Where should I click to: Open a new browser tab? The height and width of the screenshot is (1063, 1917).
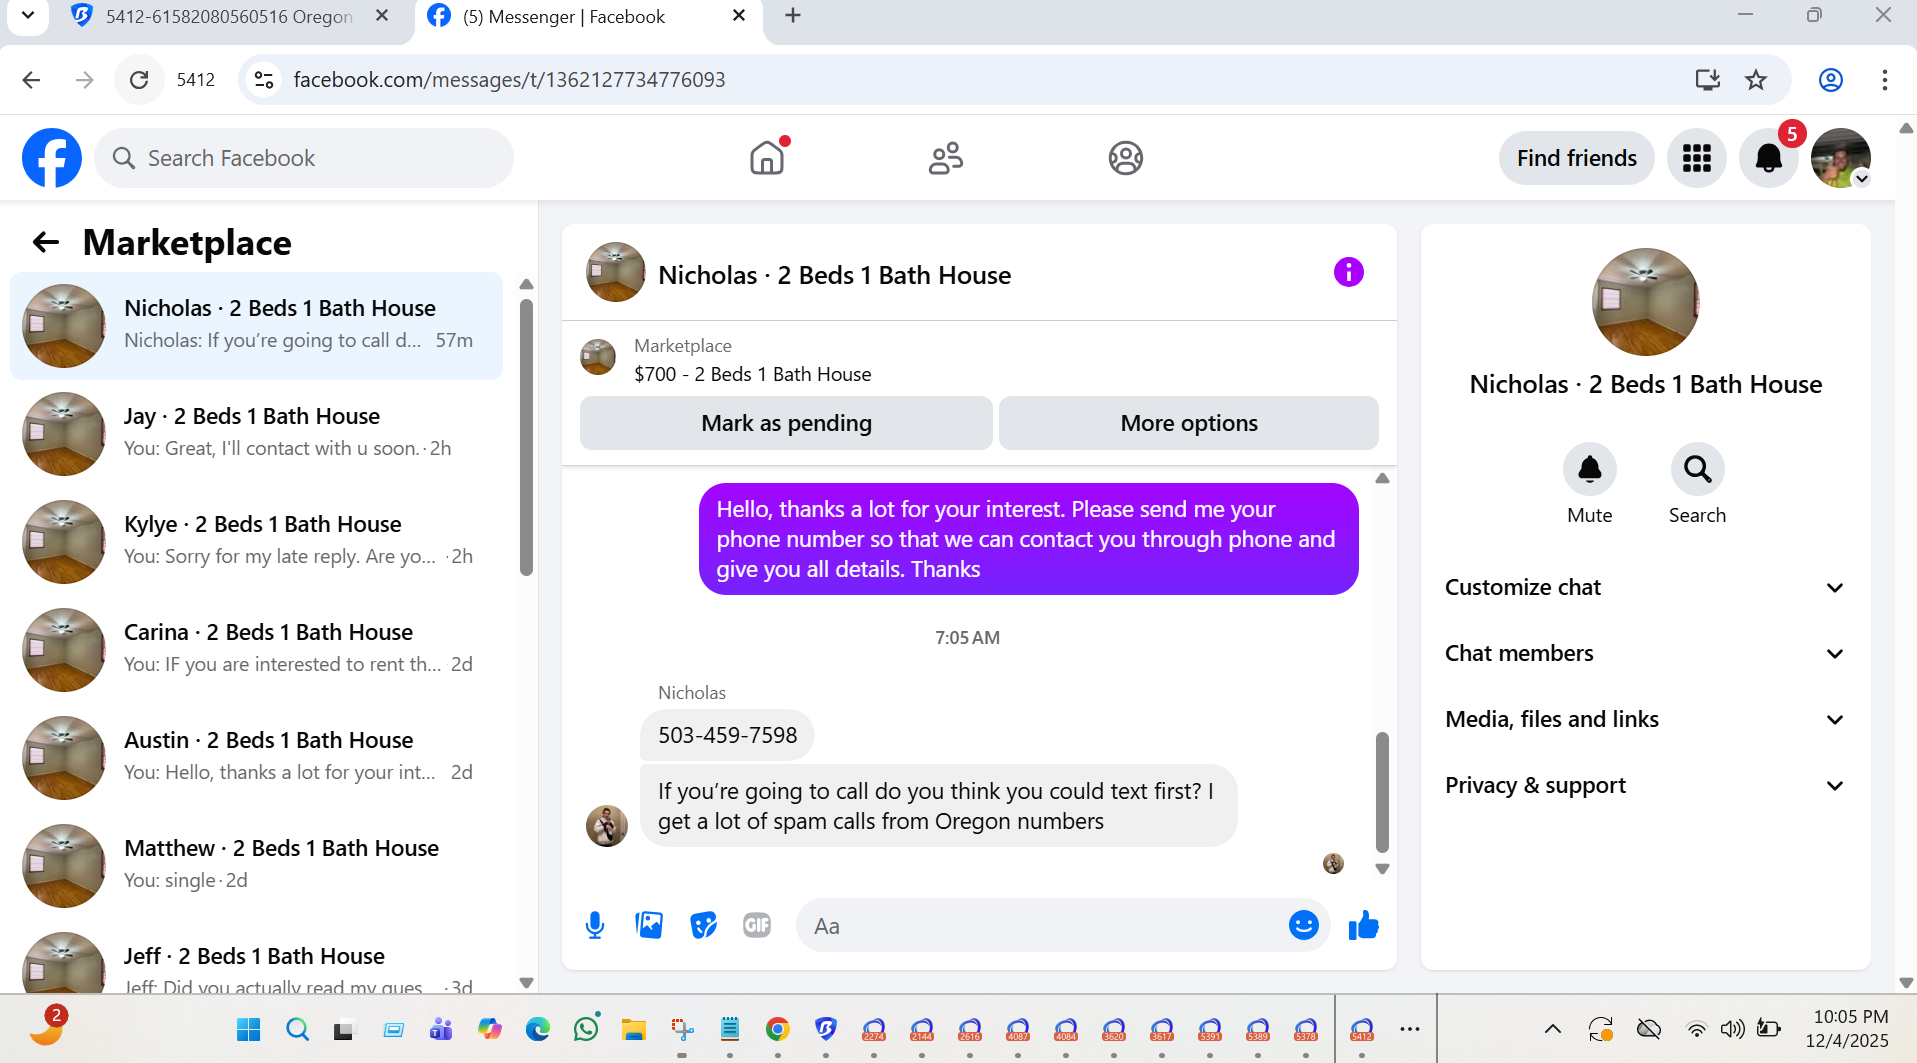[x=793, y=16]
